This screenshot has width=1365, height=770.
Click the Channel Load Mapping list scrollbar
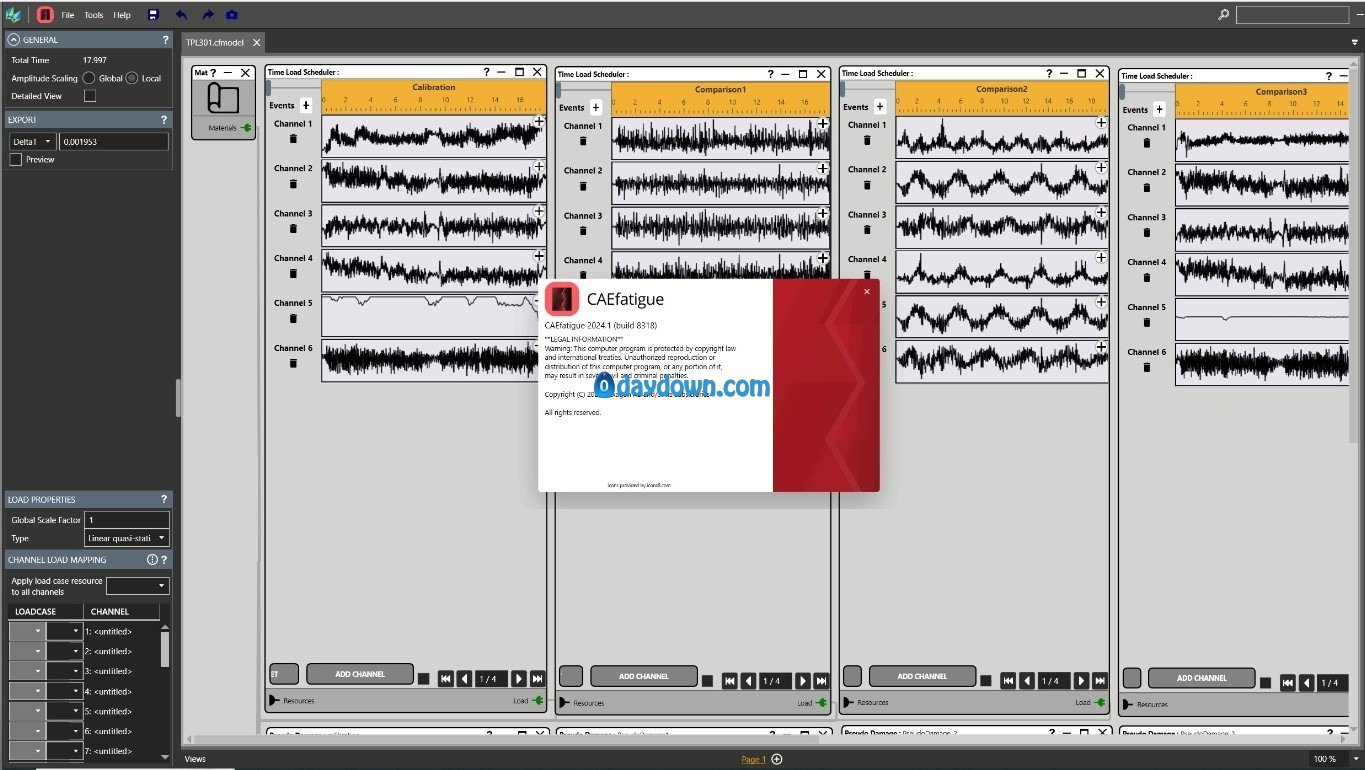[x=165, y=650]
